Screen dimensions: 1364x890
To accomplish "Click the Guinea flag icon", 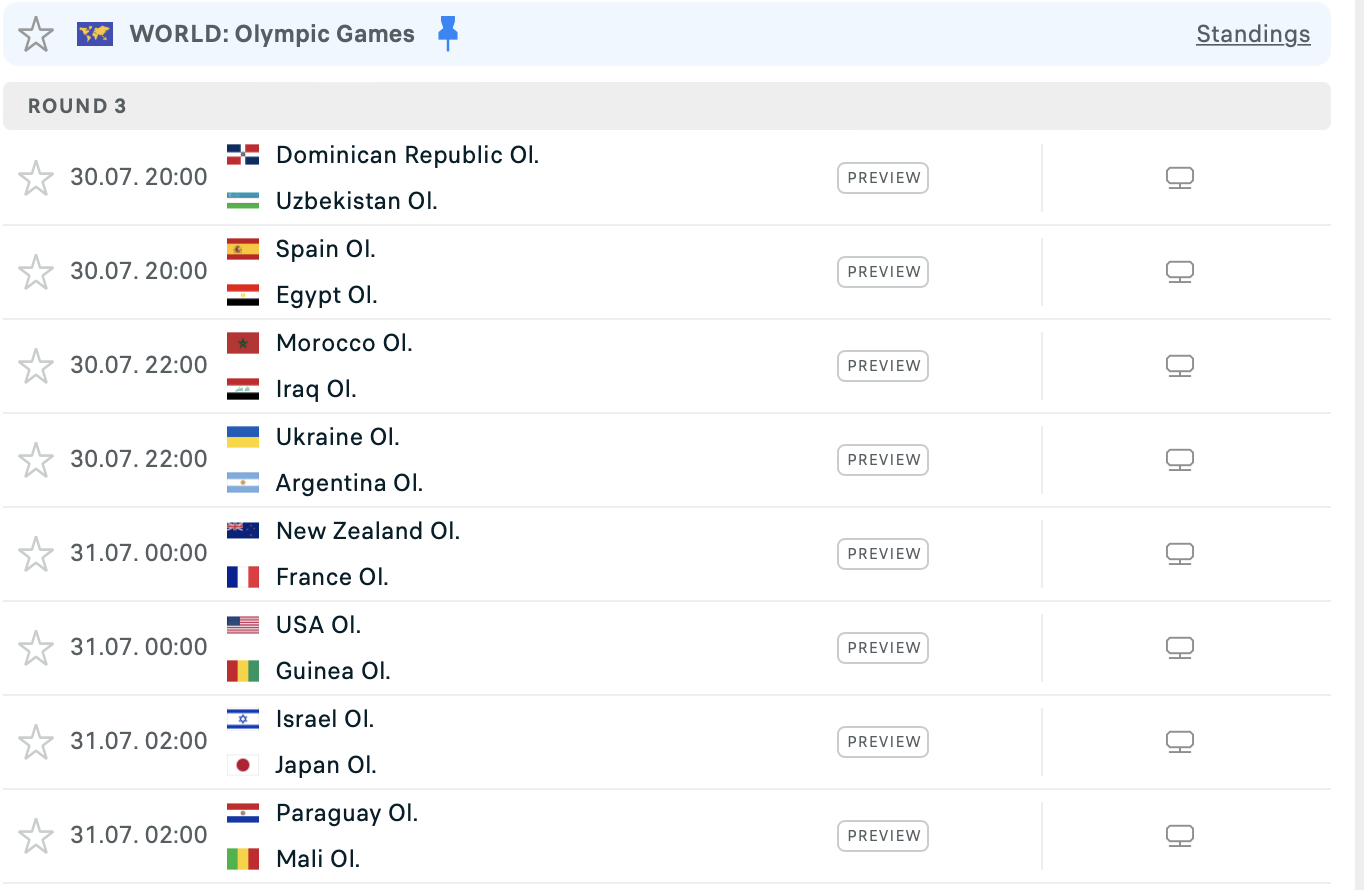I will tap(243, 671).
